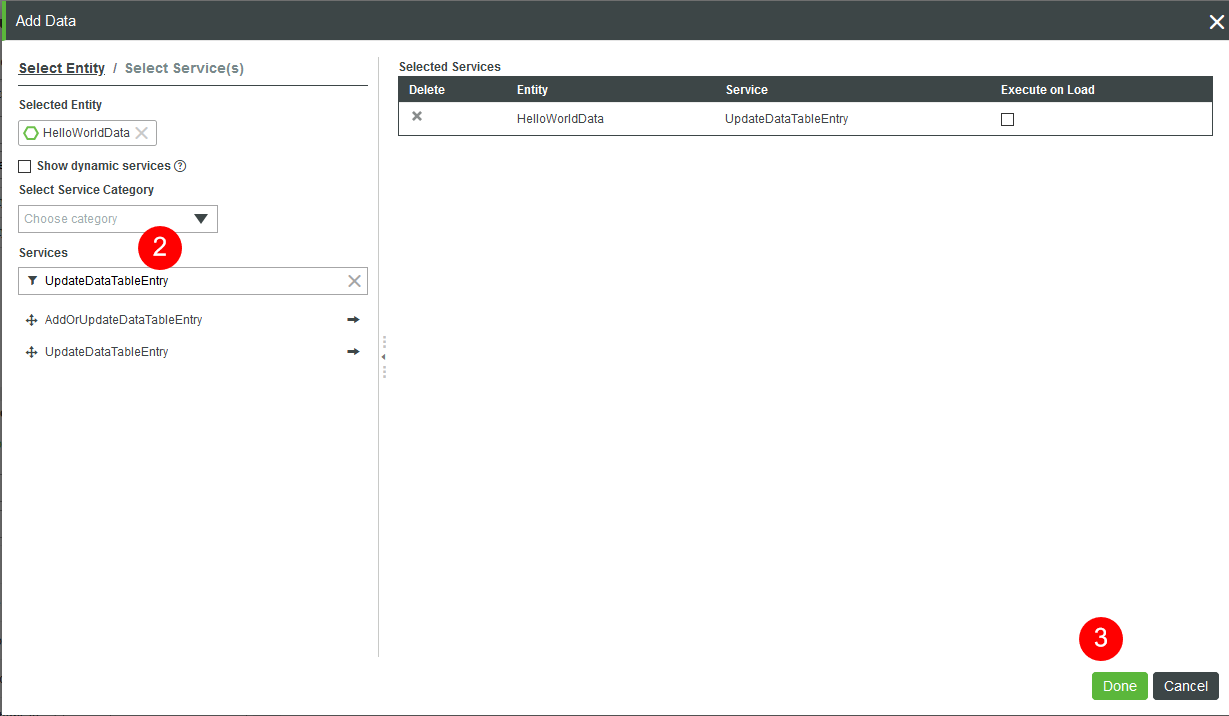This screenshot has height=716, width=1229.
Task: Check Execute on Load for UpdateDataTableEntry
Action: [1007, 119]
